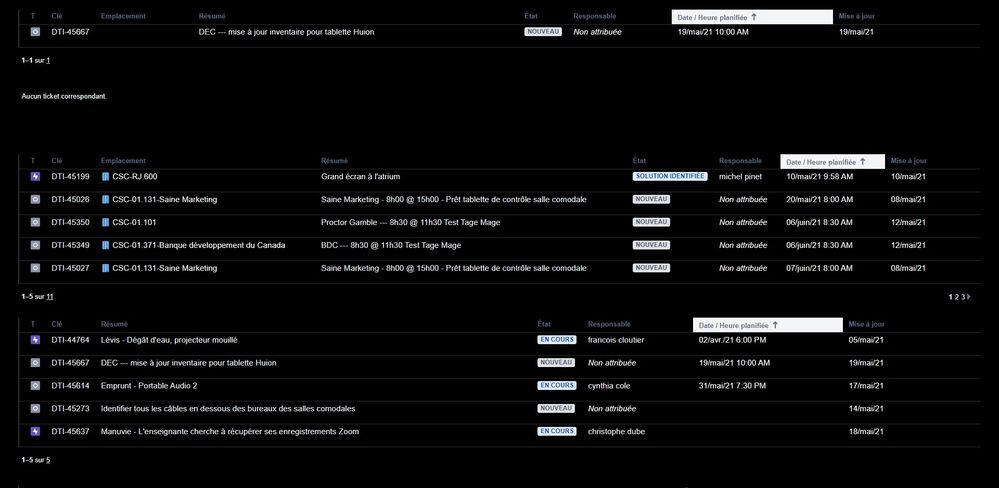Open ticket DTI-45026
The height and width of the screenshot is (488, 999).
[x=70, y=199]
